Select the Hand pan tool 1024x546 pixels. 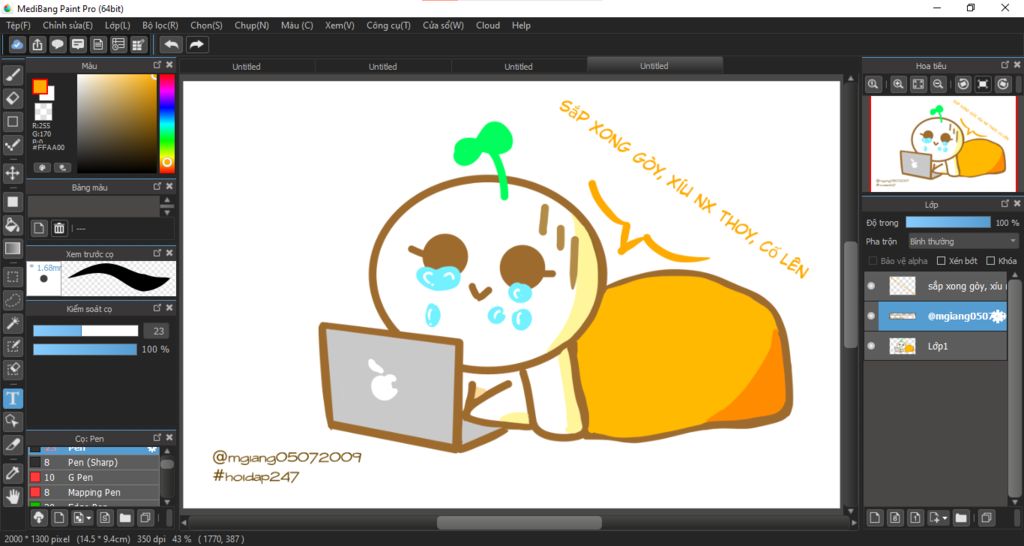pyautogui.click(x=12, y=496)
